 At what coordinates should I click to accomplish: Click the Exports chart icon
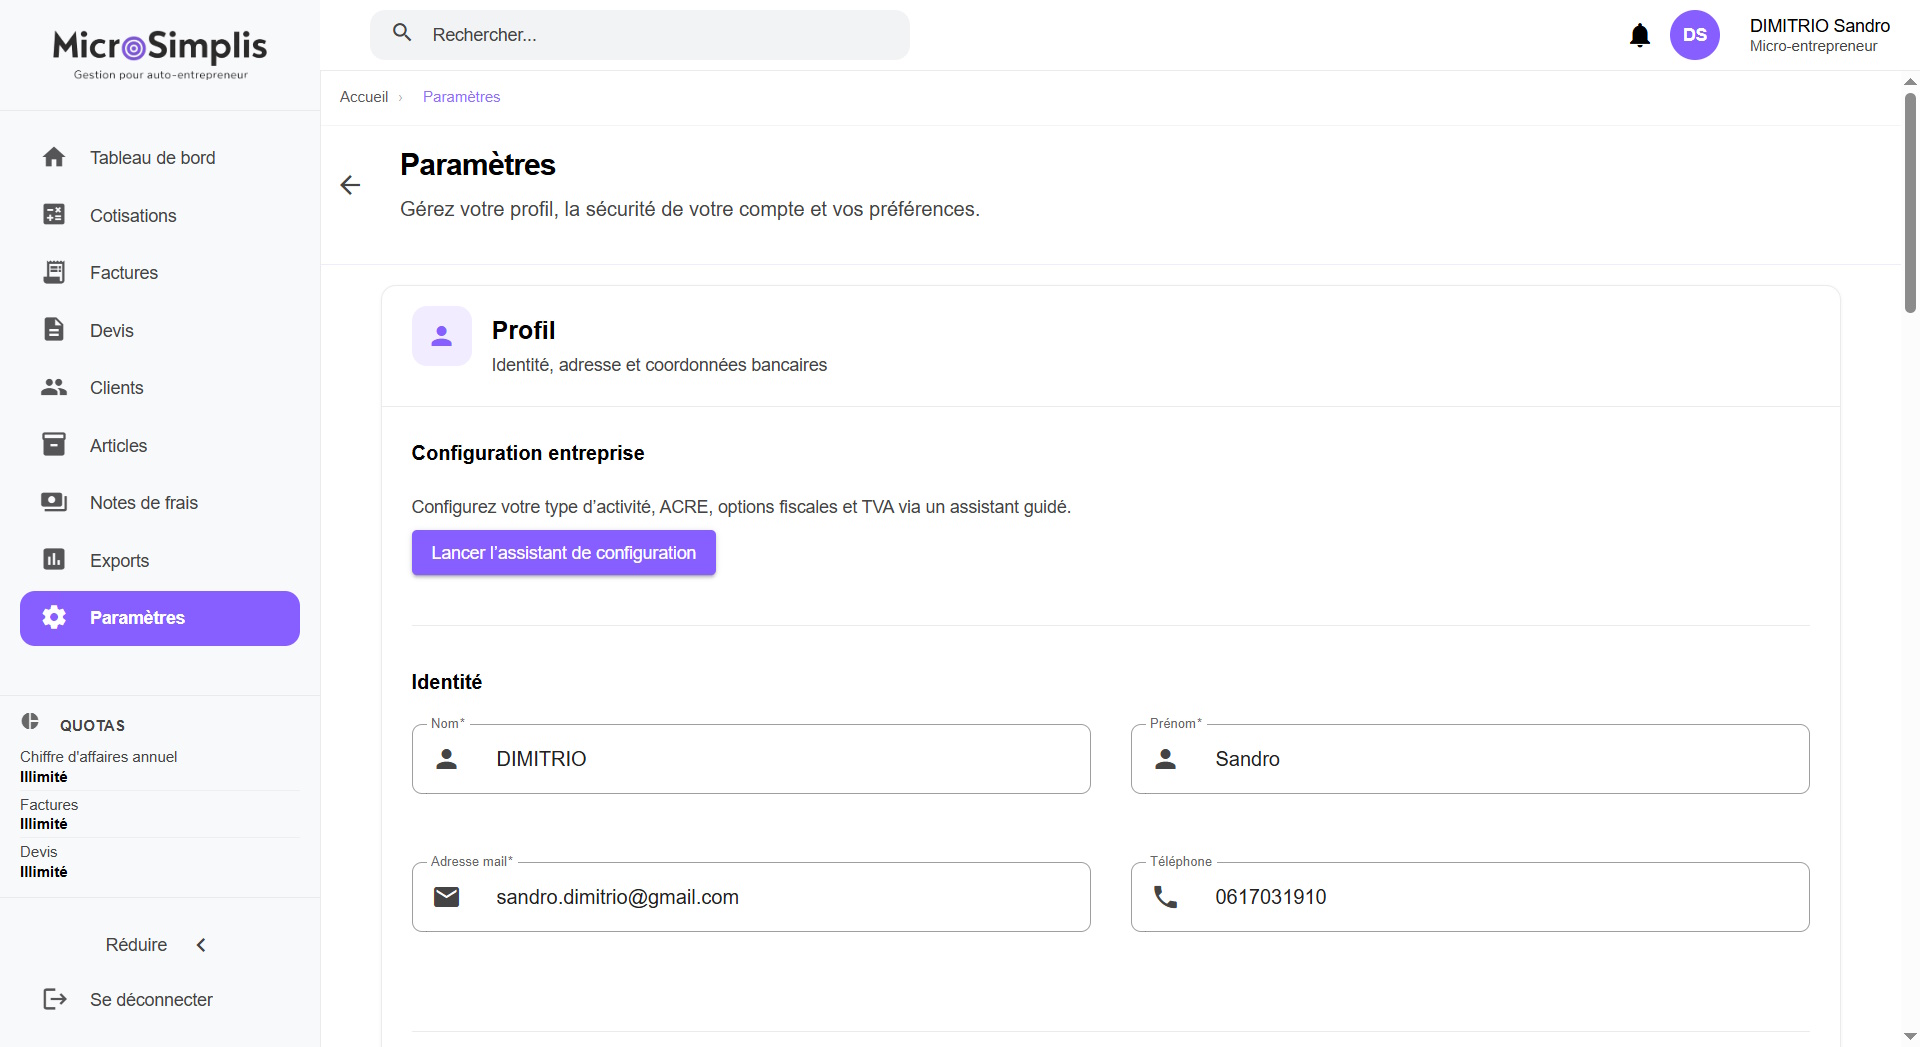54,560
